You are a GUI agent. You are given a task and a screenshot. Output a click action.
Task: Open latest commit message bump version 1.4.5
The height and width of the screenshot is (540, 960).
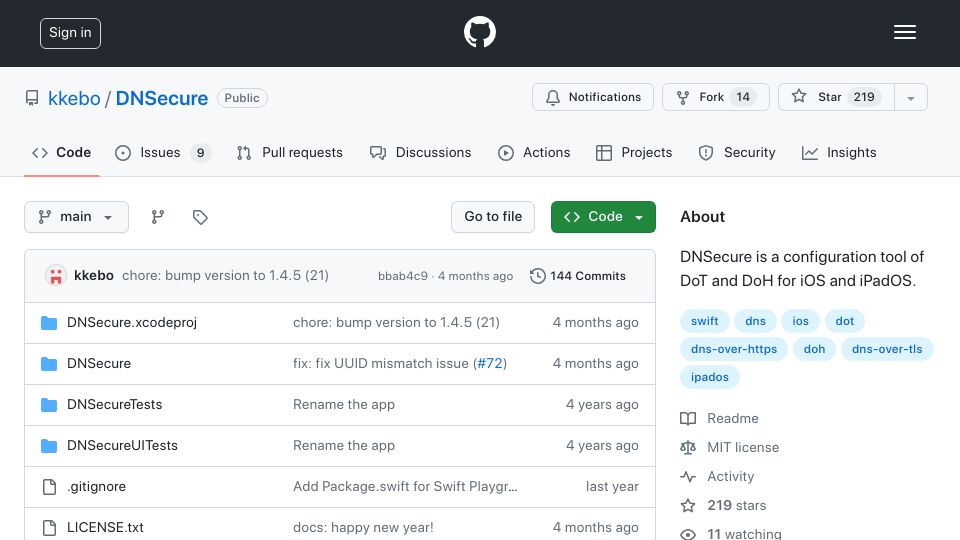click(225, 276)
